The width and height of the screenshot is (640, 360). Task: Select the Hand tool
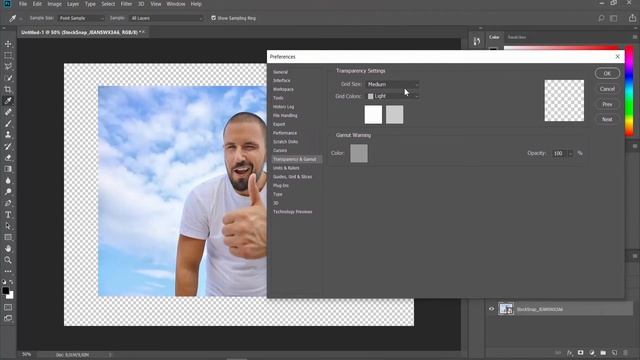[8, 249]
